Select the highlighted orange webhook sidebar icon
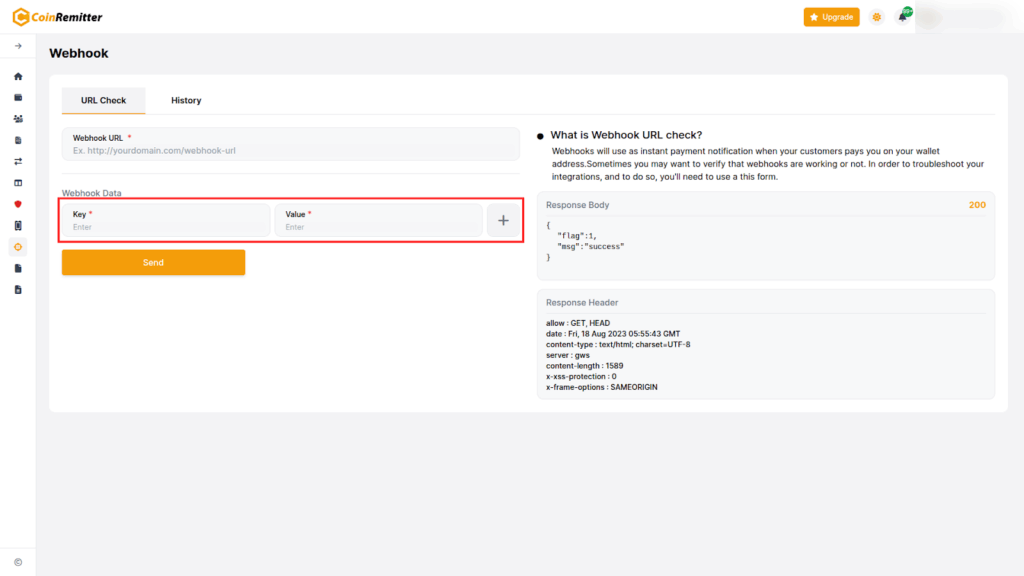This screenshot has height=576, width=1024. [x=18, y=246]
